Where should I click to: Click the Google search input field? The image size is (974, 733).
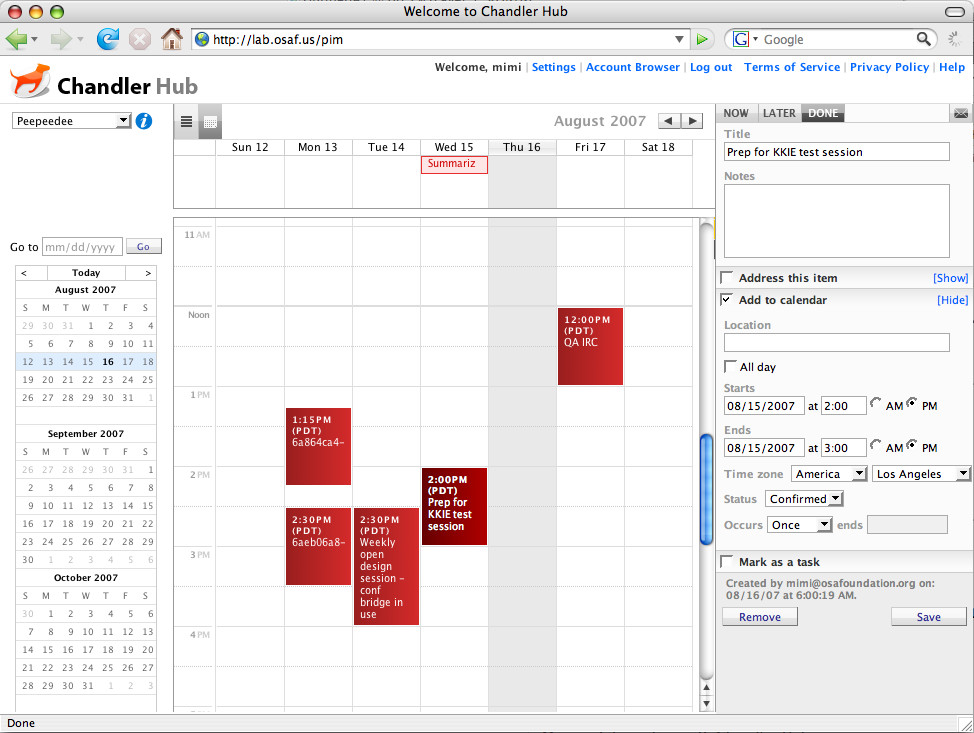click(x=837, y=39)
